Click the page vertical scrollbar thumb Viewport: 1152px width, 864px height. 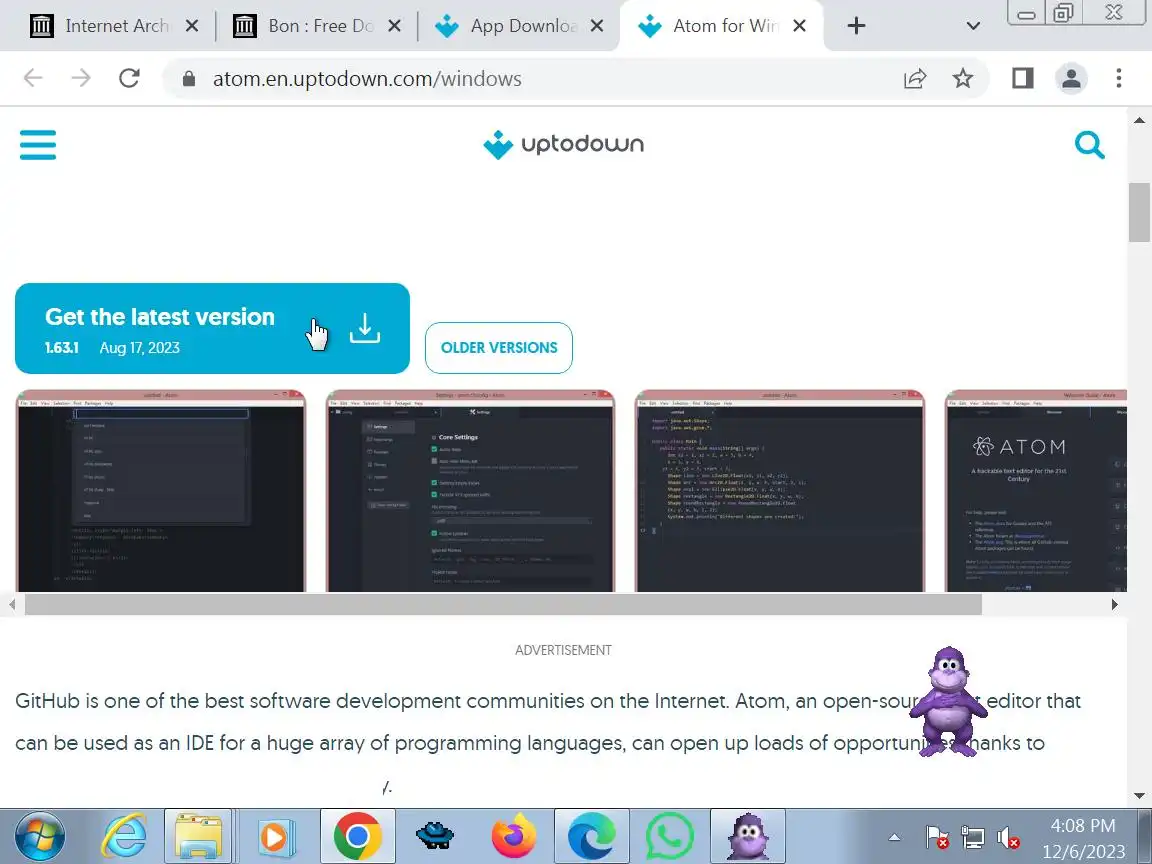[1140, 212]
